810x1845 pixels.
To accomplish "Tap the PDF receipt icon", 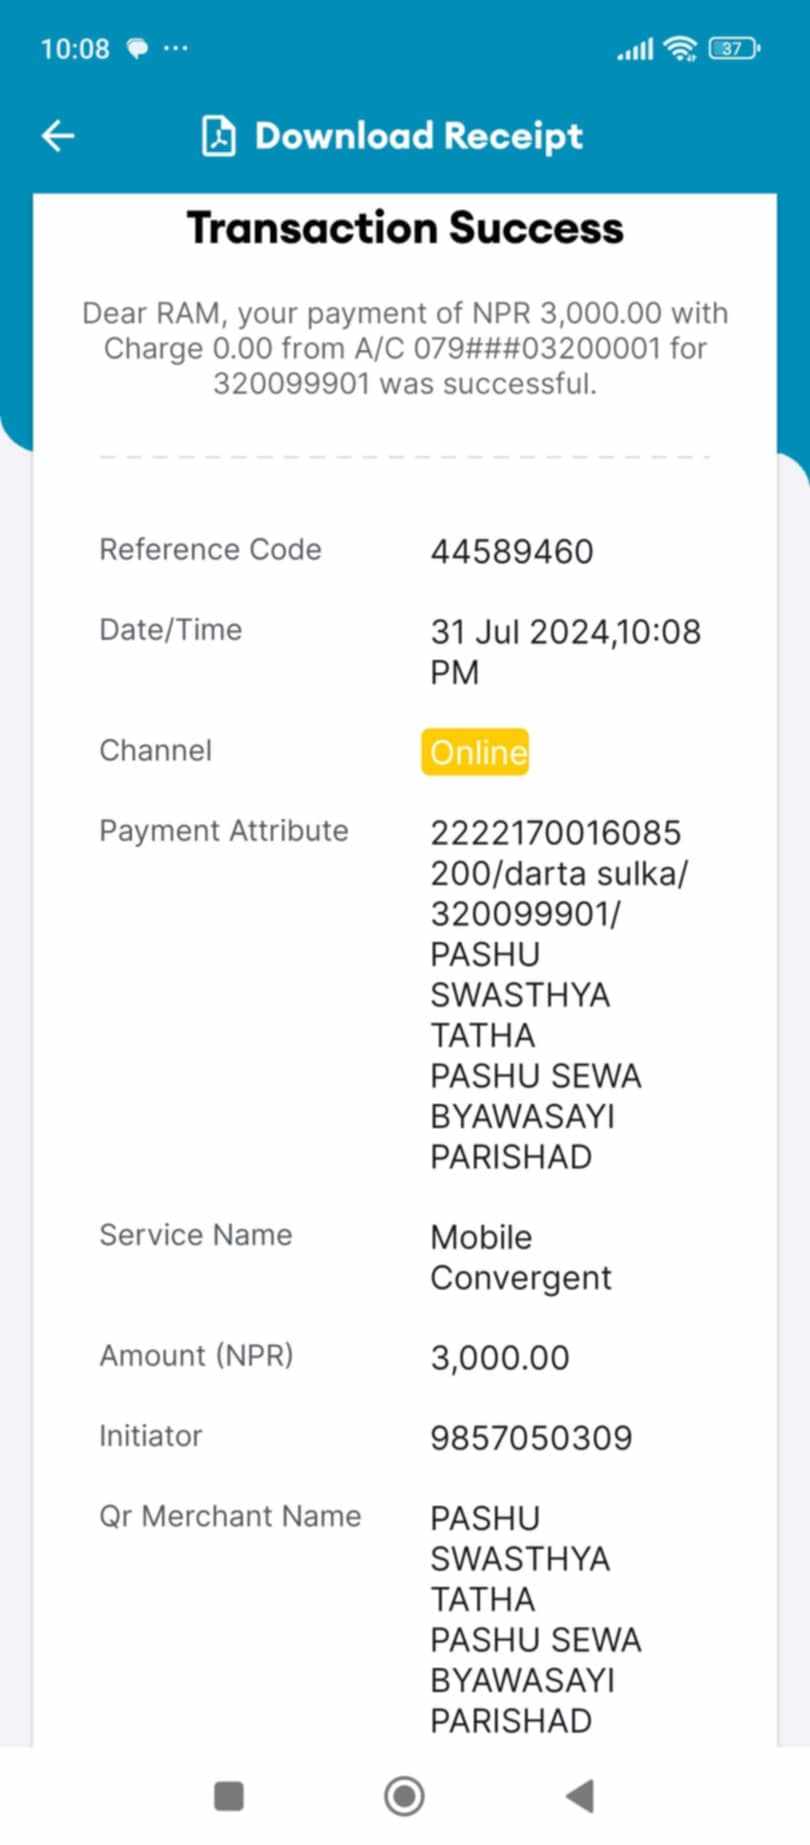I will [x=219, y=136].
